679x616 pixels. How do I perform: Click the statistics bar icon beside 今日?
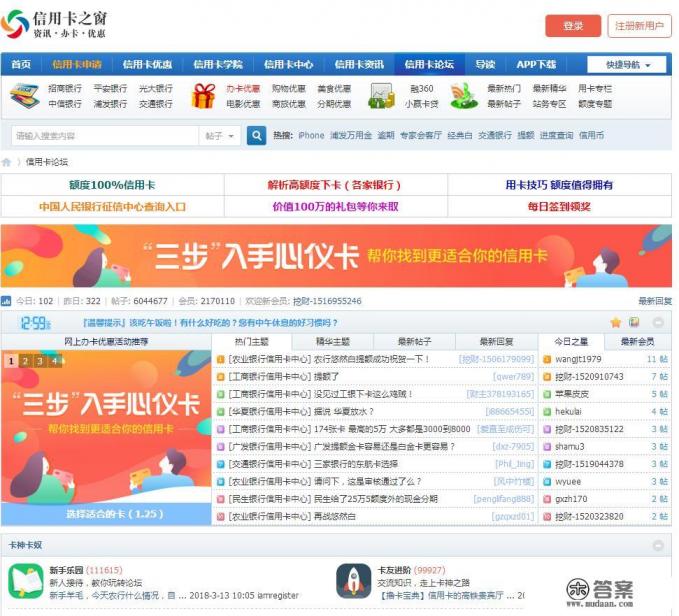[6, 301]
